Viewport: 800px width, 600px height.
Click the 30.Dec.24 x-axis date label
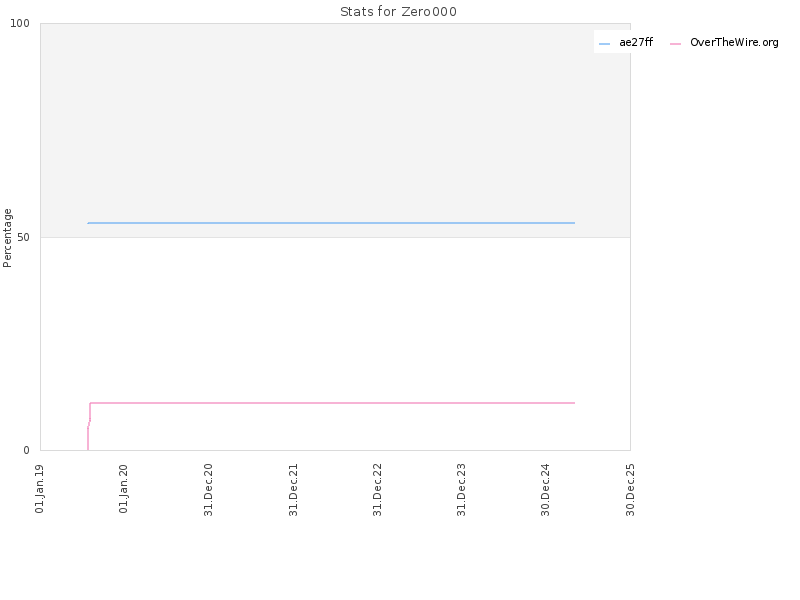point(545,490)
